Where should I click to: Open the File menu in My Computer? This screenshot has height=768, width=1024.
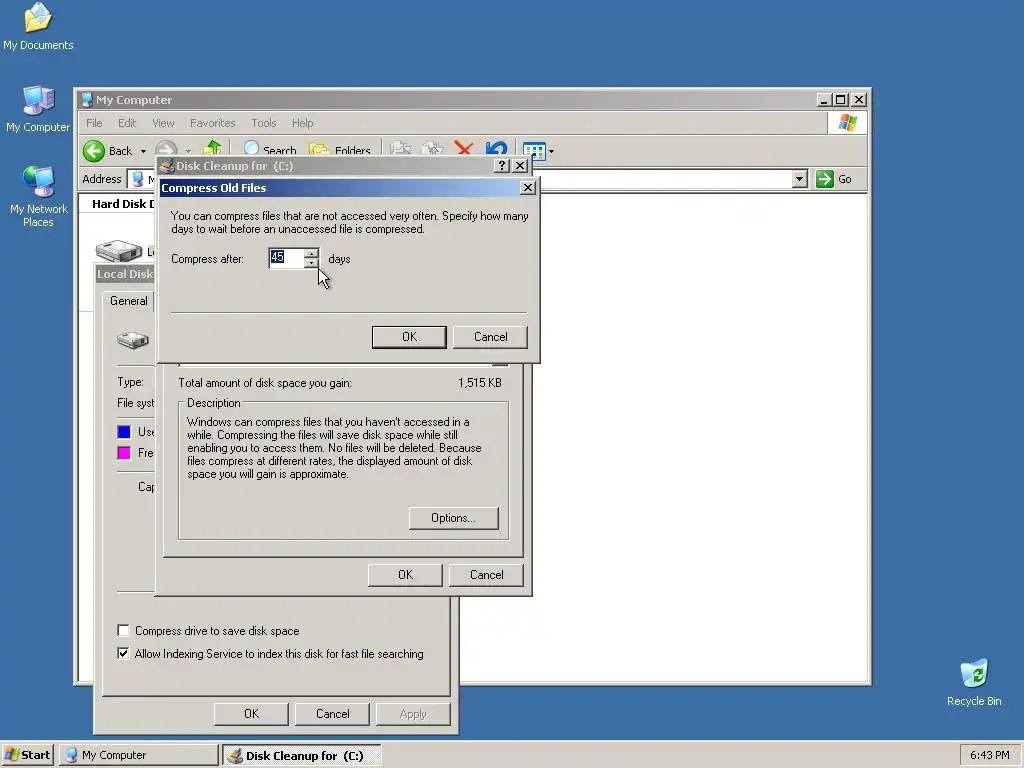coord(94,123)
